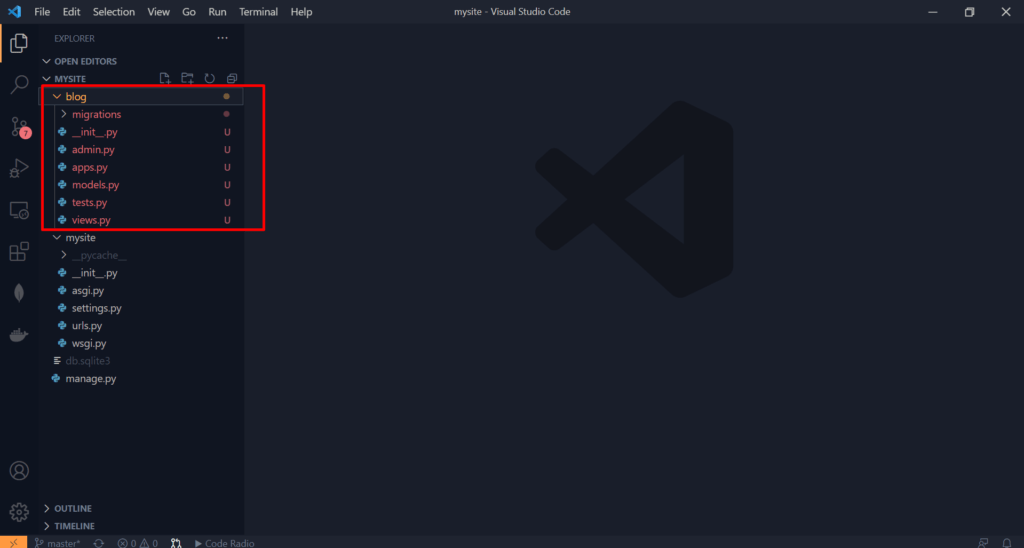
Task: Synchronize changes from status bar
Action: (99, 543)
